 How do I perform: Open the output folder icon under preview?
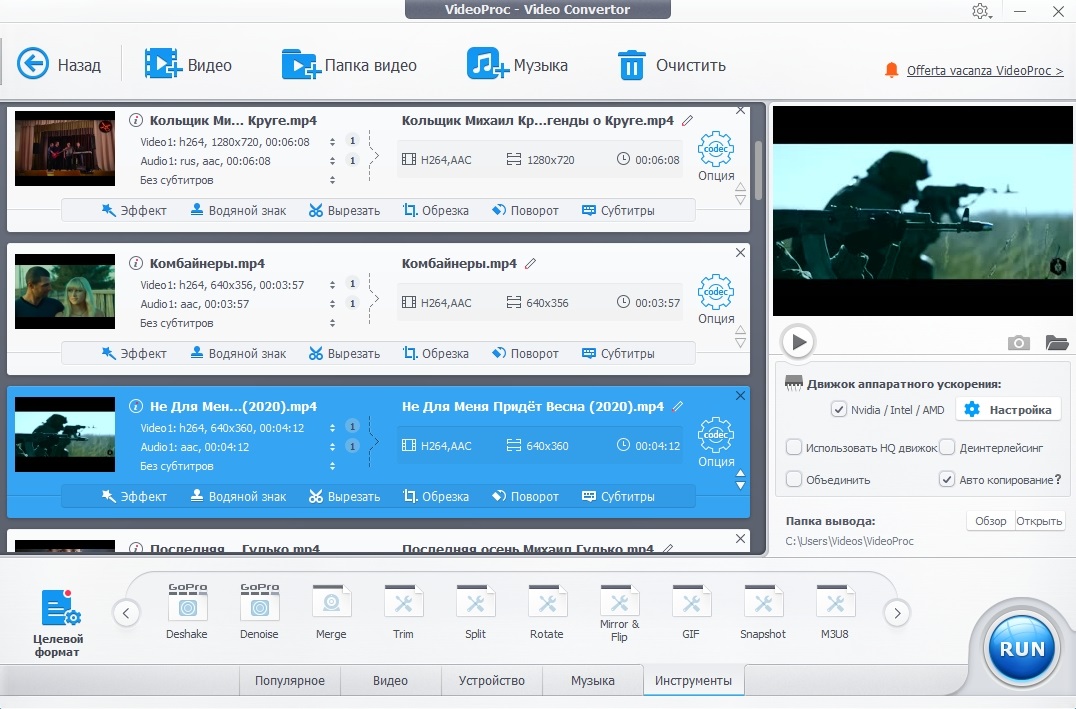click(1057, 342)
